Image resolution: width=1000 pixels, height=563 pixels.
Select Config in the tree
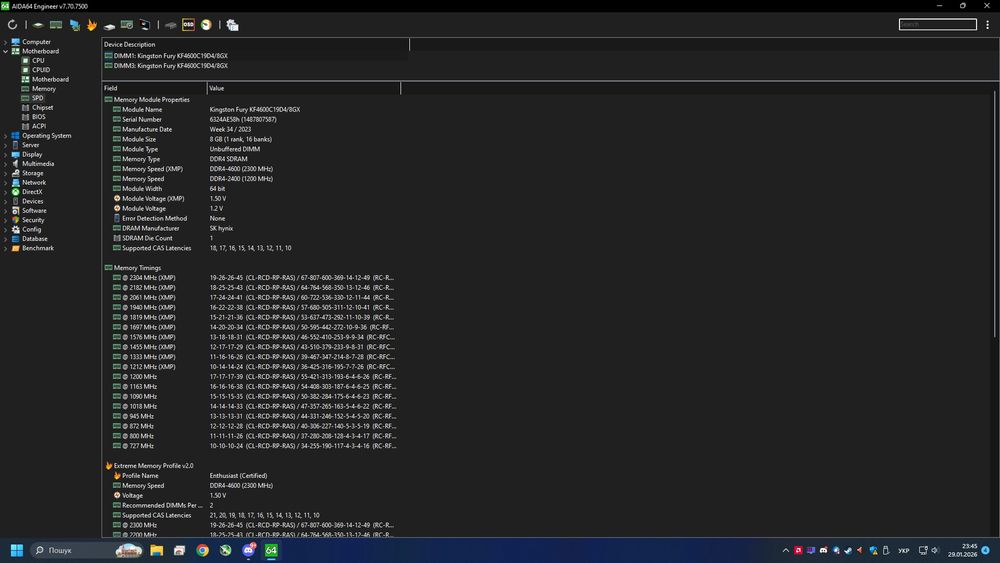click(26, 230)
